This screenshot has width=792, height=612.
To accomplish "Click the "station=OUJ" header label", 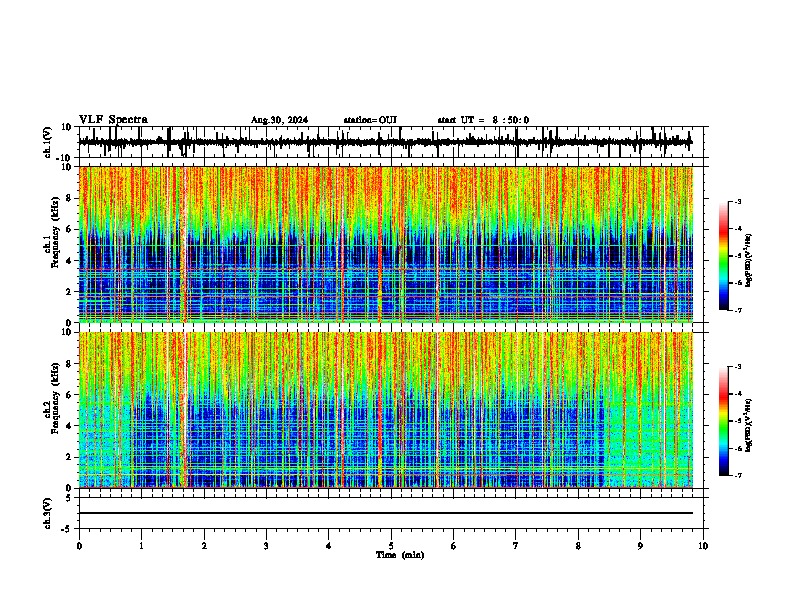I will (370, 120).
